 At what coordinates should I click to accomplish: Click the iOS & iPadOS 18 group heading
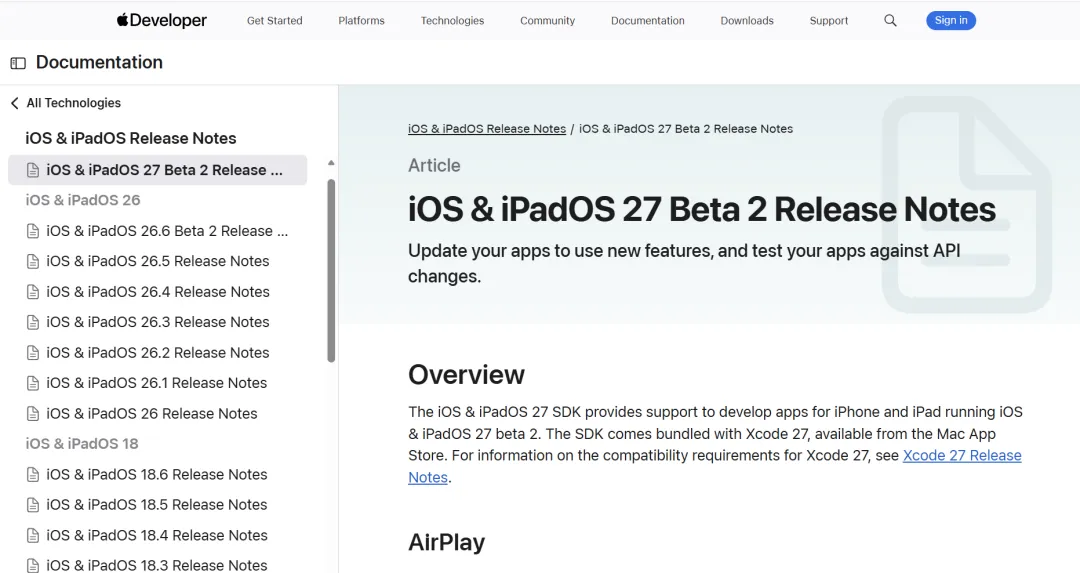82,444
